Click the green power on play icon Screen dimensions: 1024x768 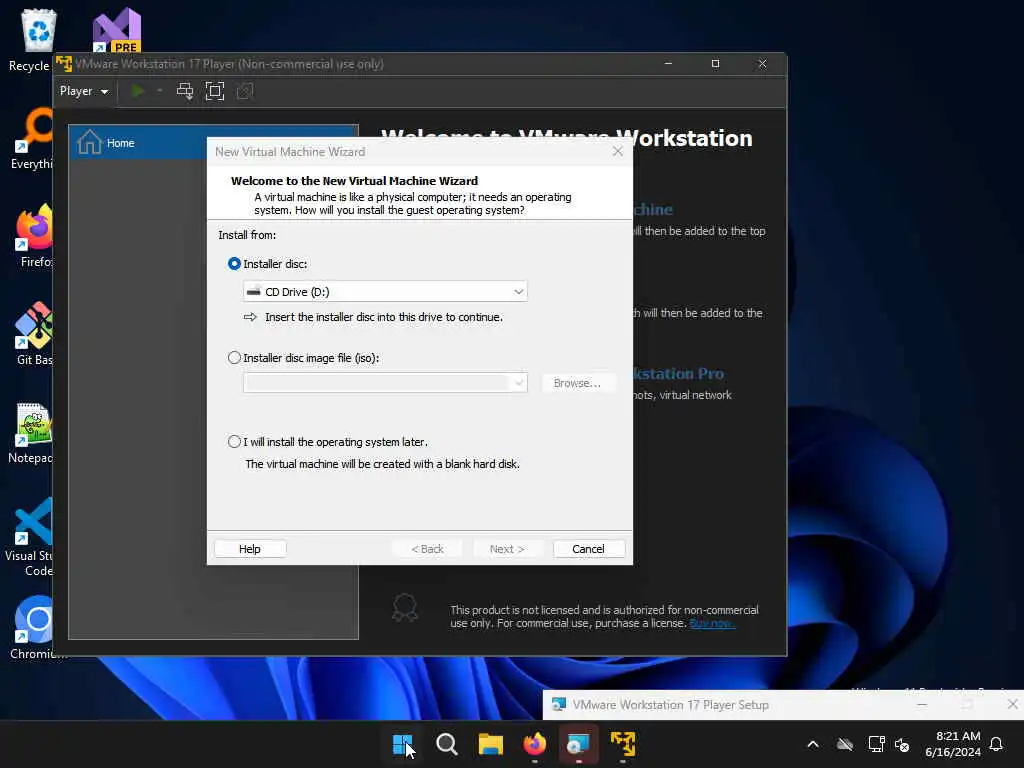tap(137, 91)
